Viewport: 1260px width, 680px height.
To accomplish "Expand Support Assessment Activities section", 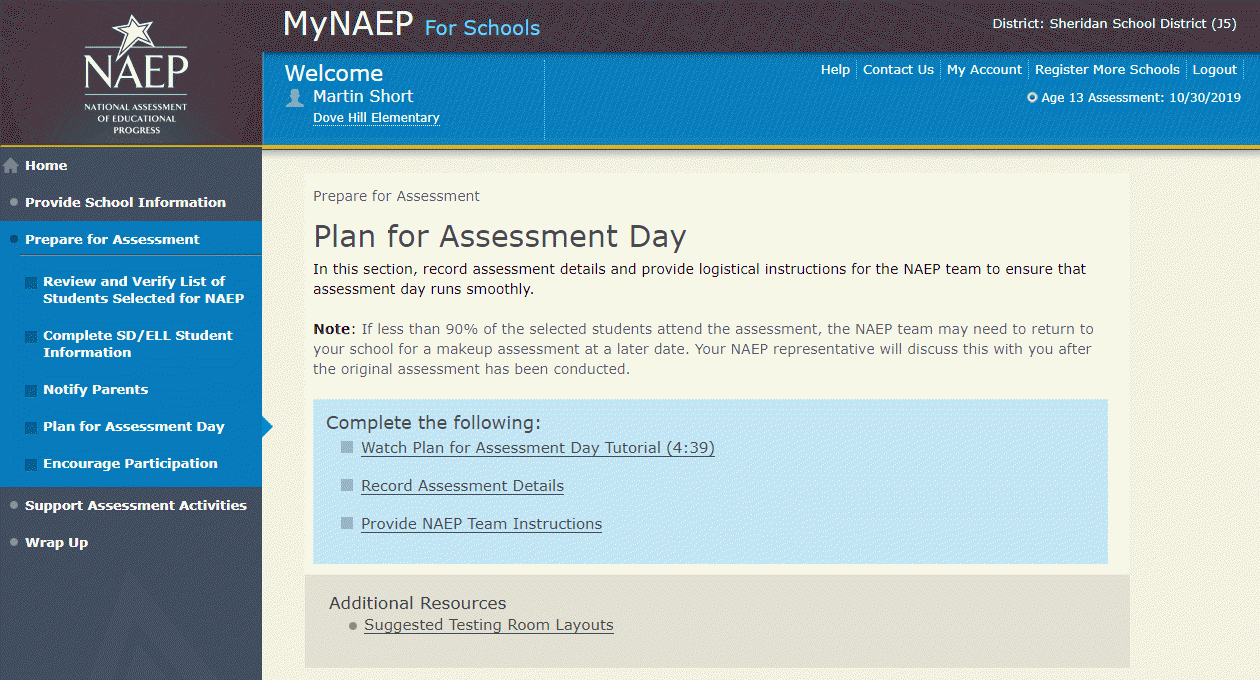I will [x=135, y=505].
